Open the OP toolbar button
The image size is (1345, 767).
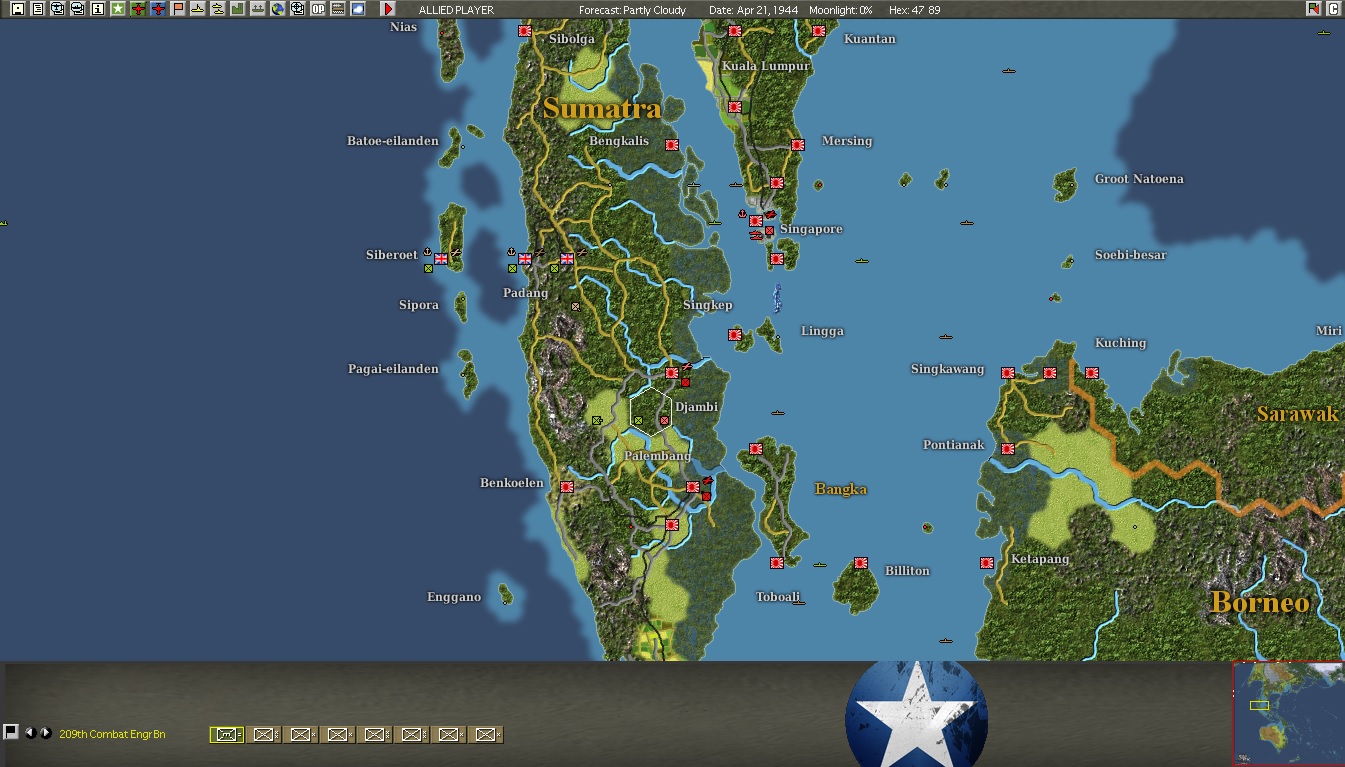point(318,9)
